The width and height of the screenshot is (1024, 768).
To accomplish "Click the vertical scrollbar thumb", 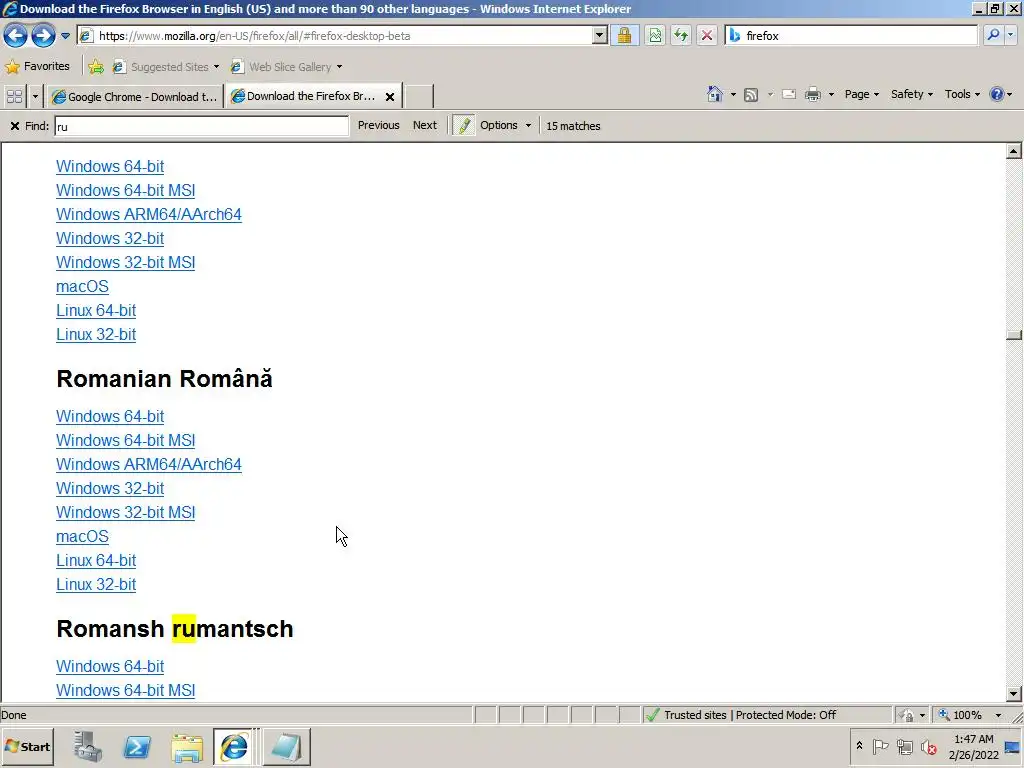I will [x=1014, y=335].
